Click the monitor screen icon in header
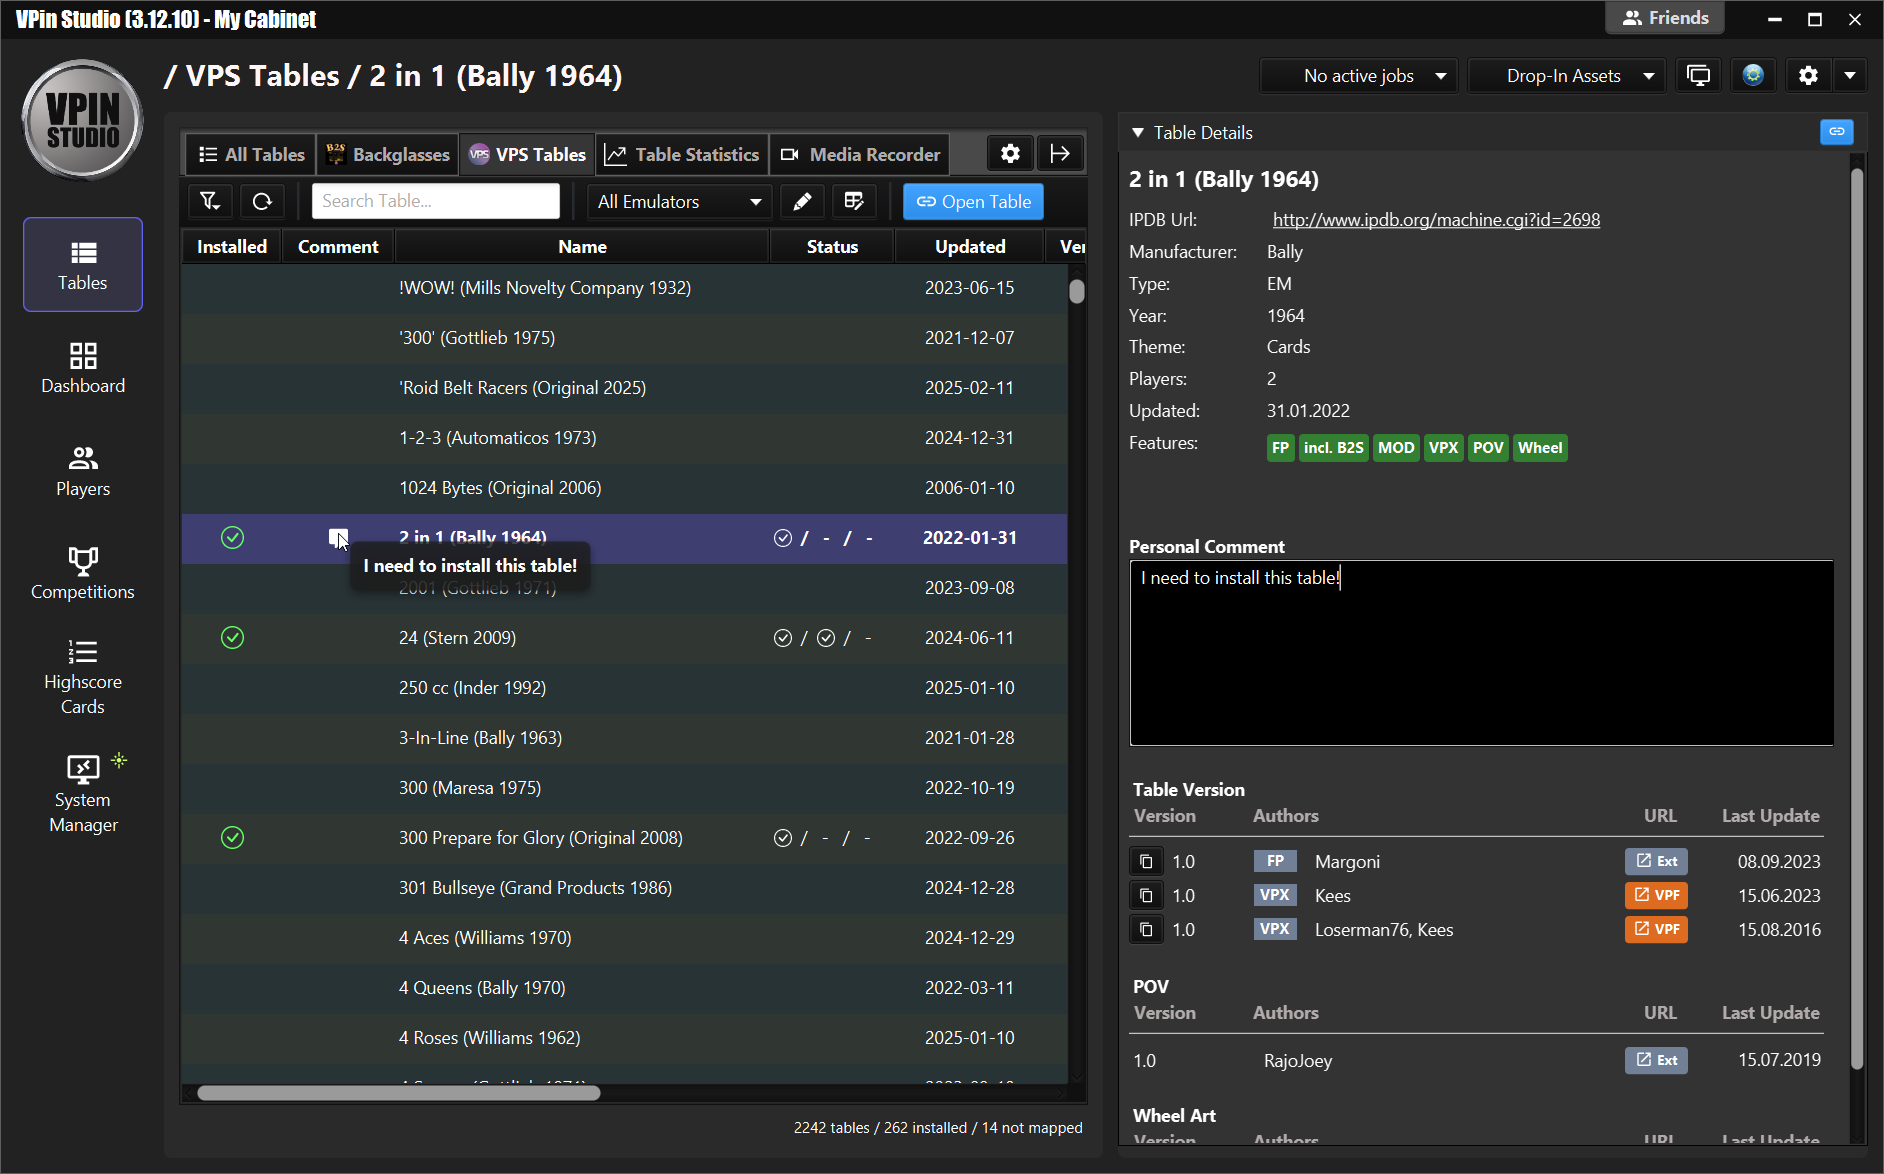The height and width of the screenshot is (1174, 1884). [1698, 76]
